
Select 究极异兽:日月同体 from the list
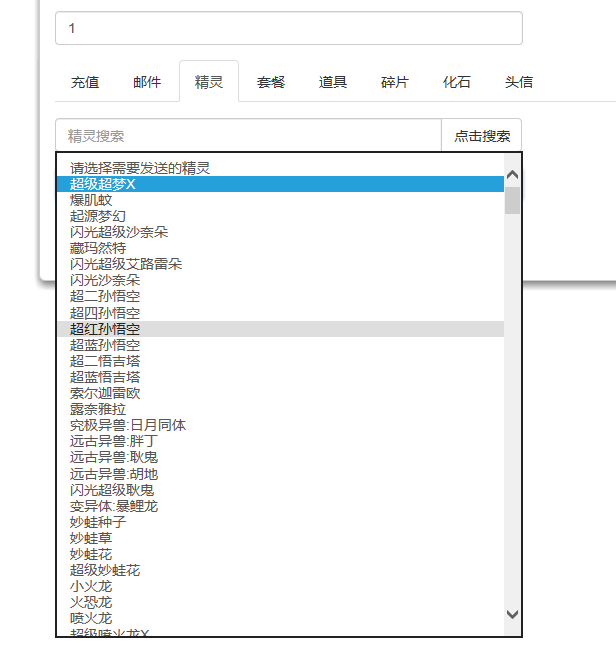point(128,425)
